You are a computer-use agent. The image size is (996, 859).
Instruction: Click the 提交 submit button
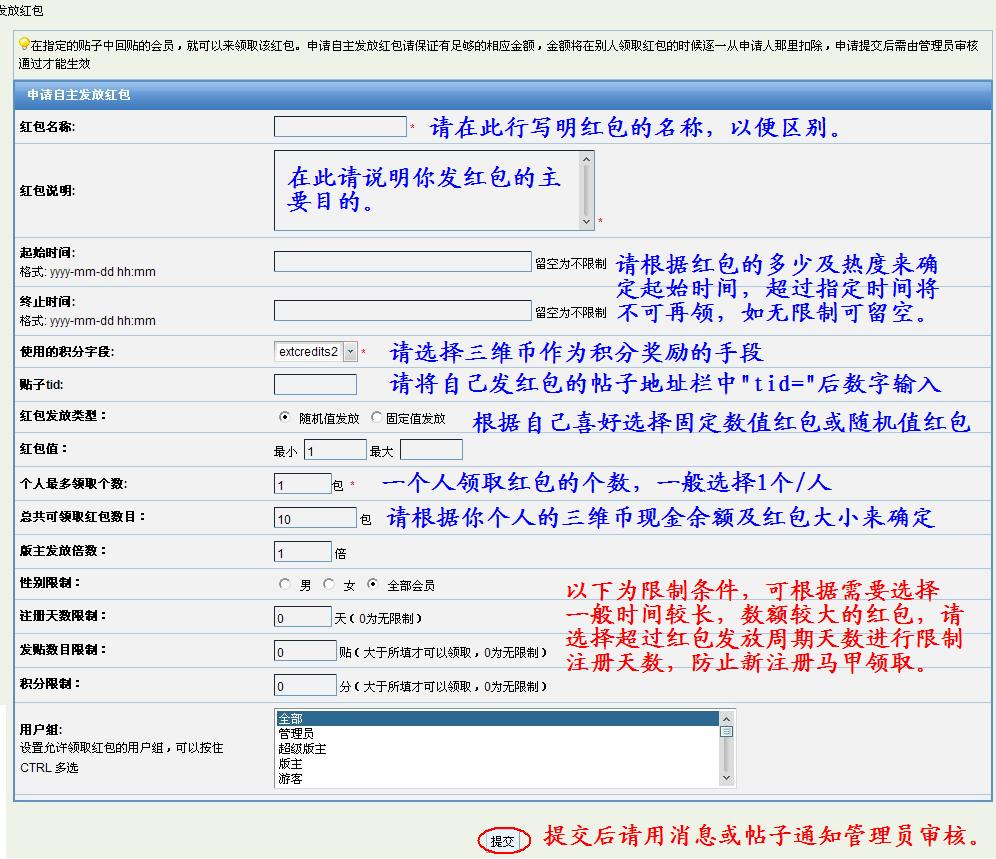[502, 841]
